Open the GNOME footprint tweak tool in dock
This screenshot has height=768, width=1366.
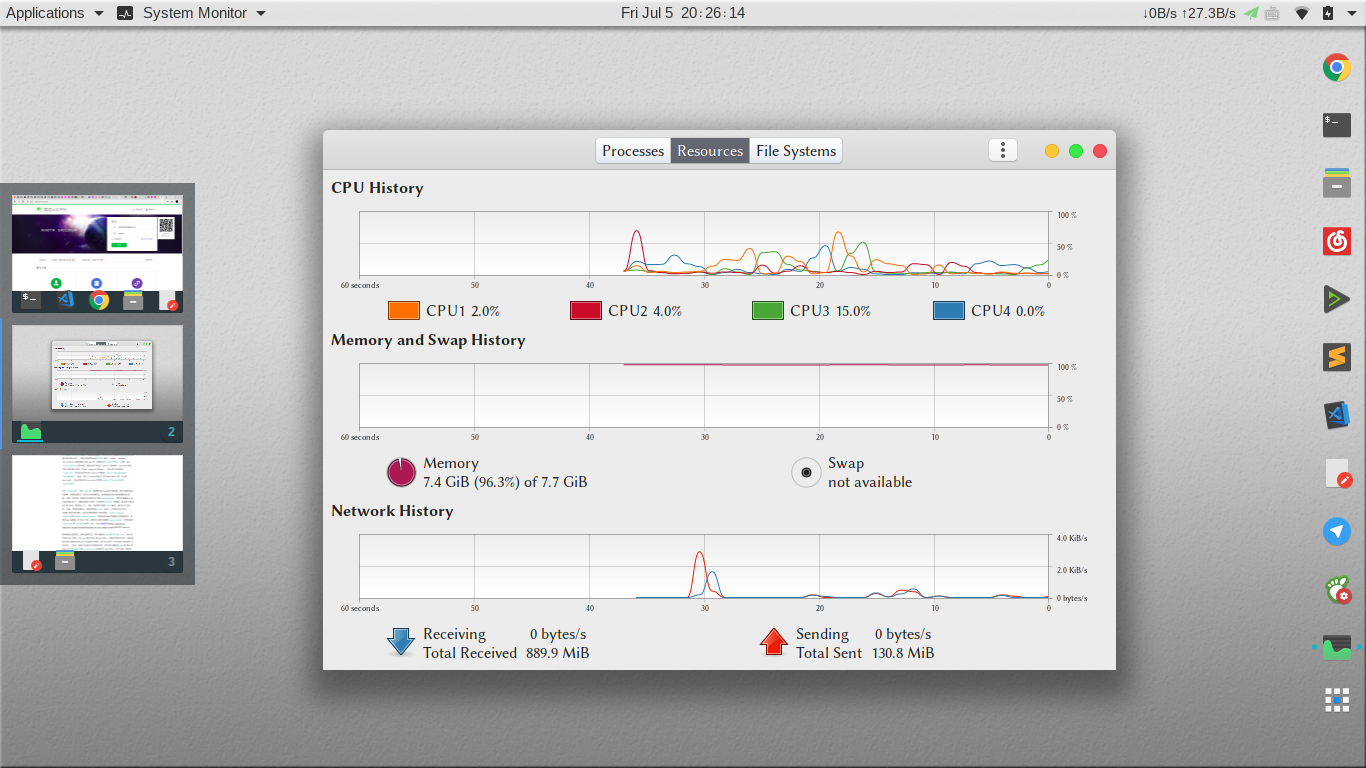[x=1337, y=589]
